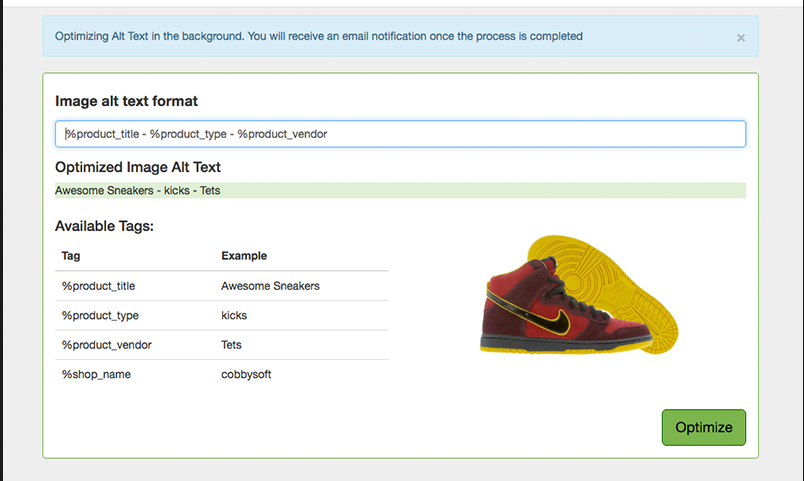Dismiss the alt text notification banner

point(740,38)
